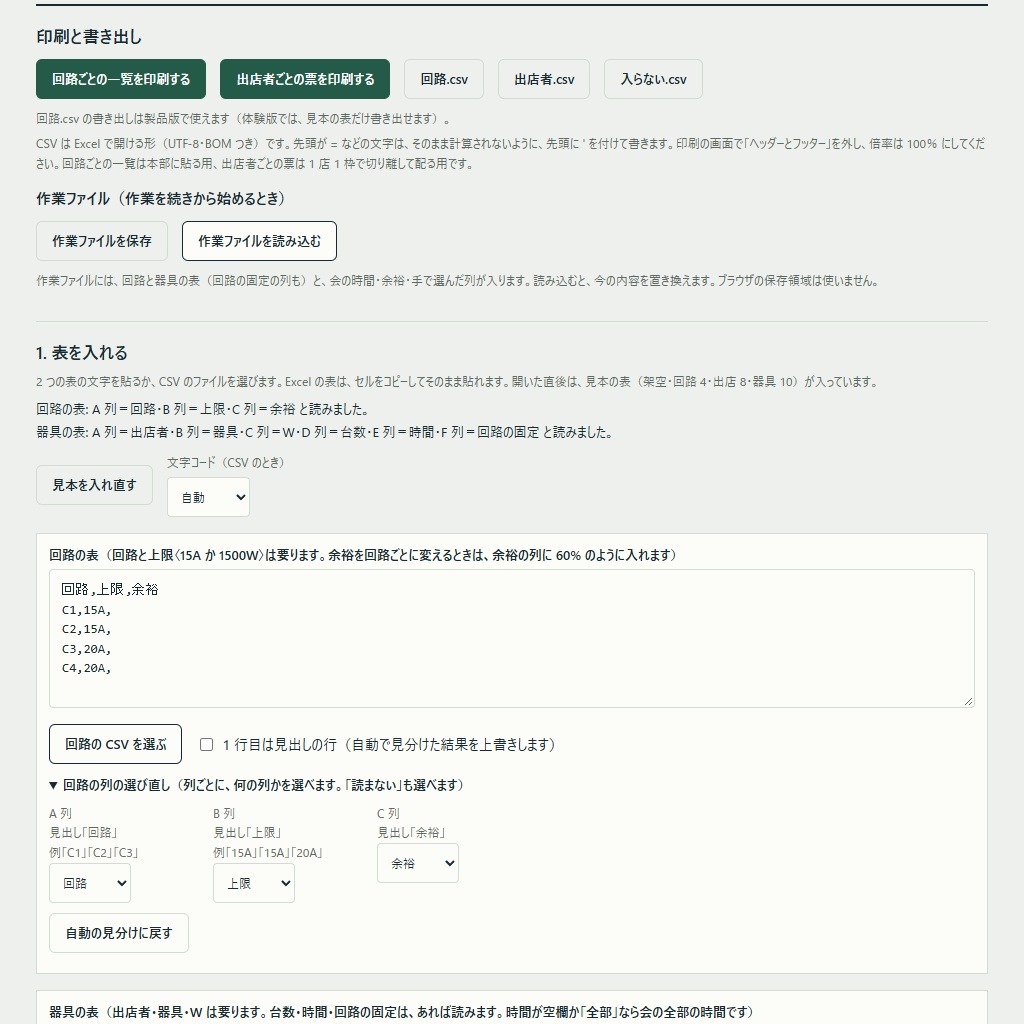1024x1024 pixels.
Task: Click 出店者ごとの票を印刷する button
Action: pyautogui.click(x=305, y=79)
